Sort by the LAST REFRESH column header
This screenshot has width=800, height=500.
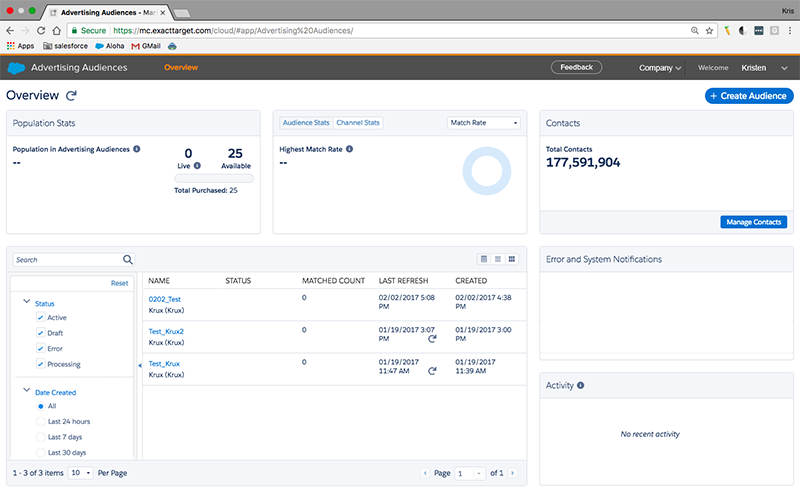point(403,281)
